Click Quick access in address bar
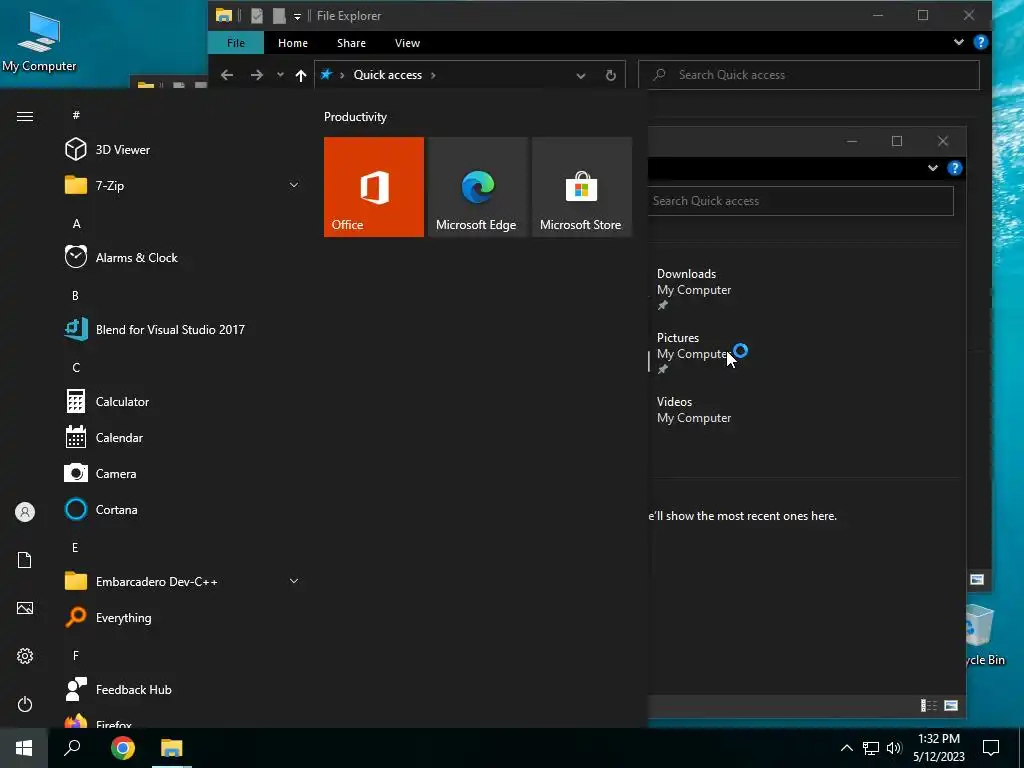This screenshot has width=1024, height=768. click(387, 75)
